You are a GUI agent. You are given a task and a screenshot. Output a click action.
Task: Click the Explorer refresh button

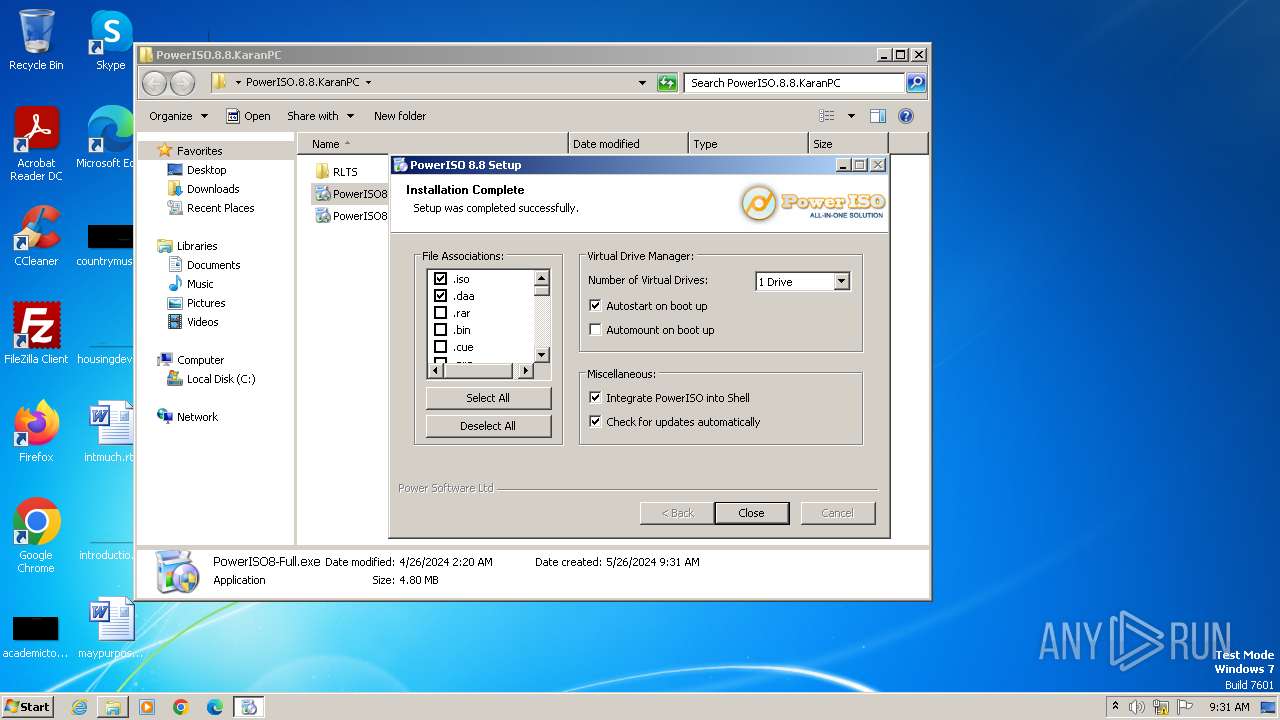point(667,83)
